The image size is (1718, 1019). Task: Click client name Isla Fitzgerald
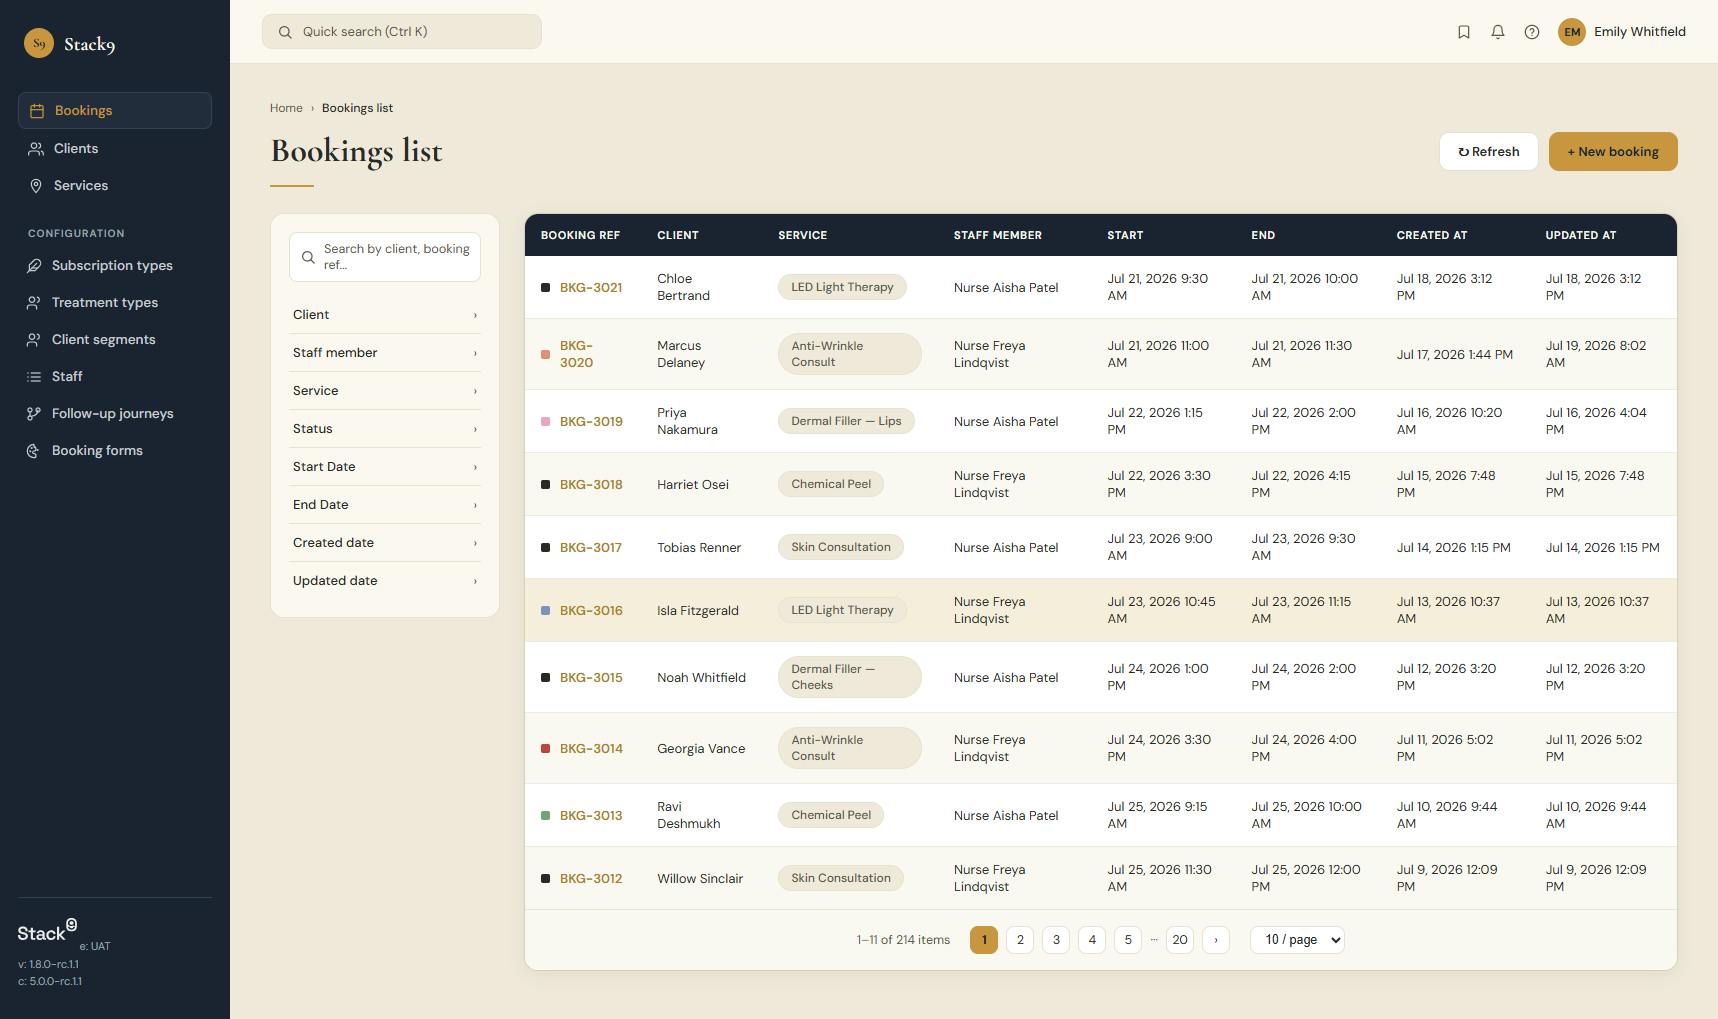tap(698, 611)
